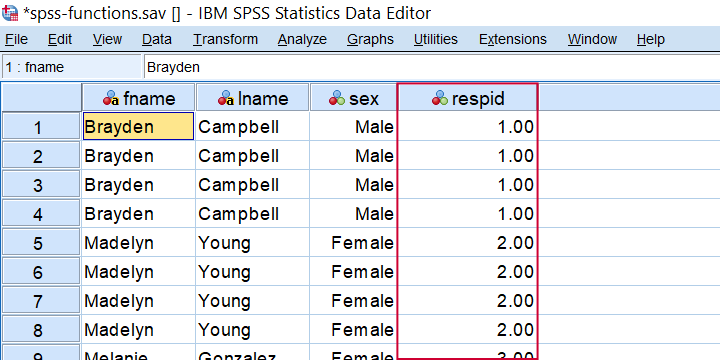Click the string type icon on lname header
720x360 pixels.
point(226,98)
